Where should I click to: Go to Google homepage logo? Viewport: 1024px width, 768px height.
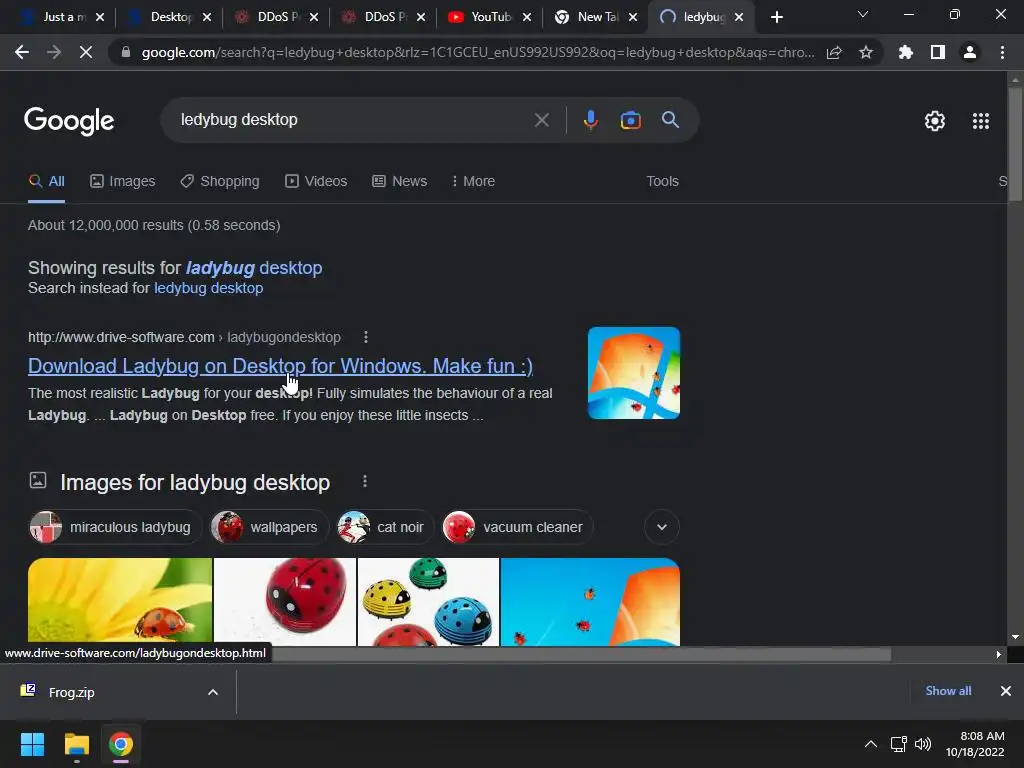coord(69,121)
